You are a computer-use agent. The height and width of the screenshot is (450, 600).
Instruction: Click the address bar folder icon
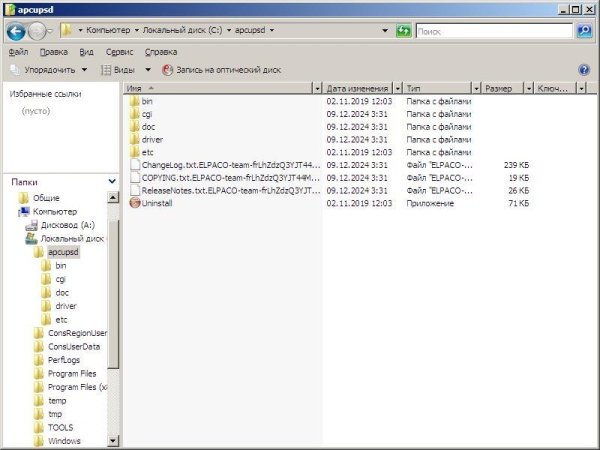tap(67, 30)
